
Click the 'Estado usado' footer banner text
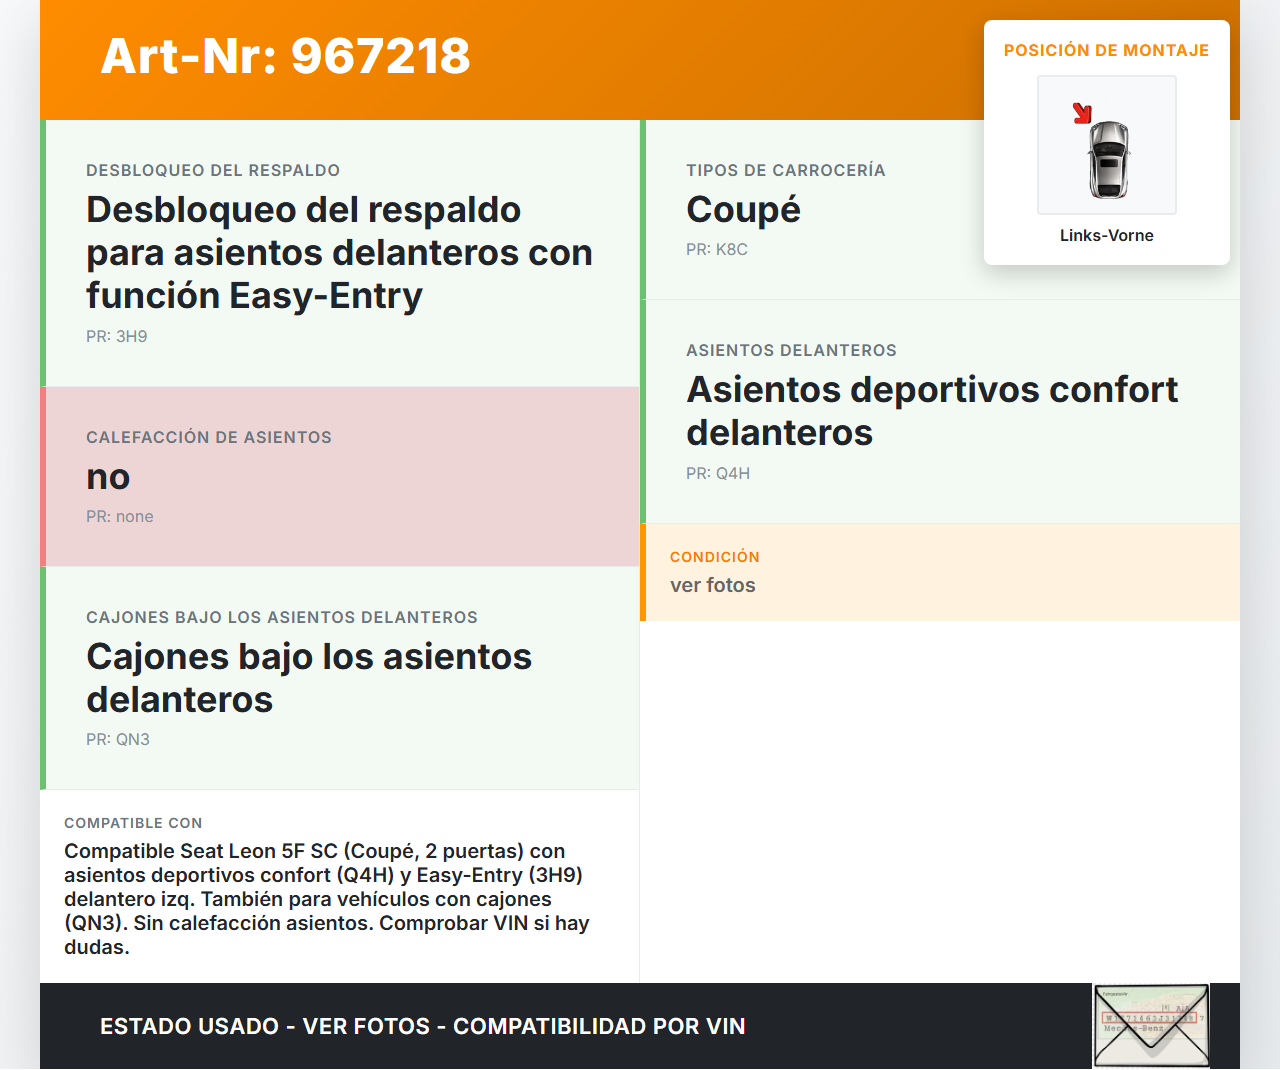click(x=422, y=1026)
